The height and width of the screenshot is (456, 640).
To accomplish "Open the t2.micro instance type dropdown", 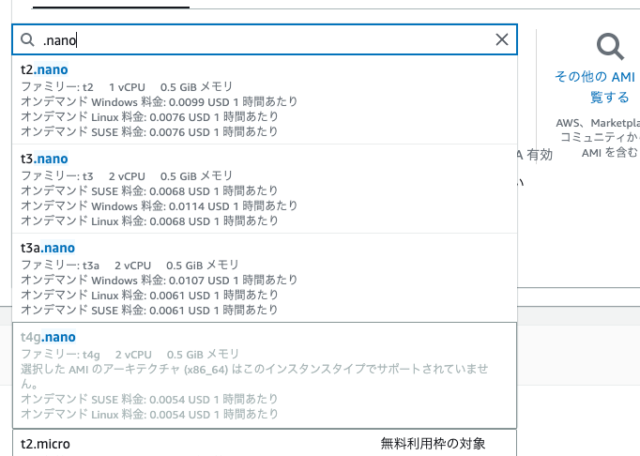I will [264, 443].
